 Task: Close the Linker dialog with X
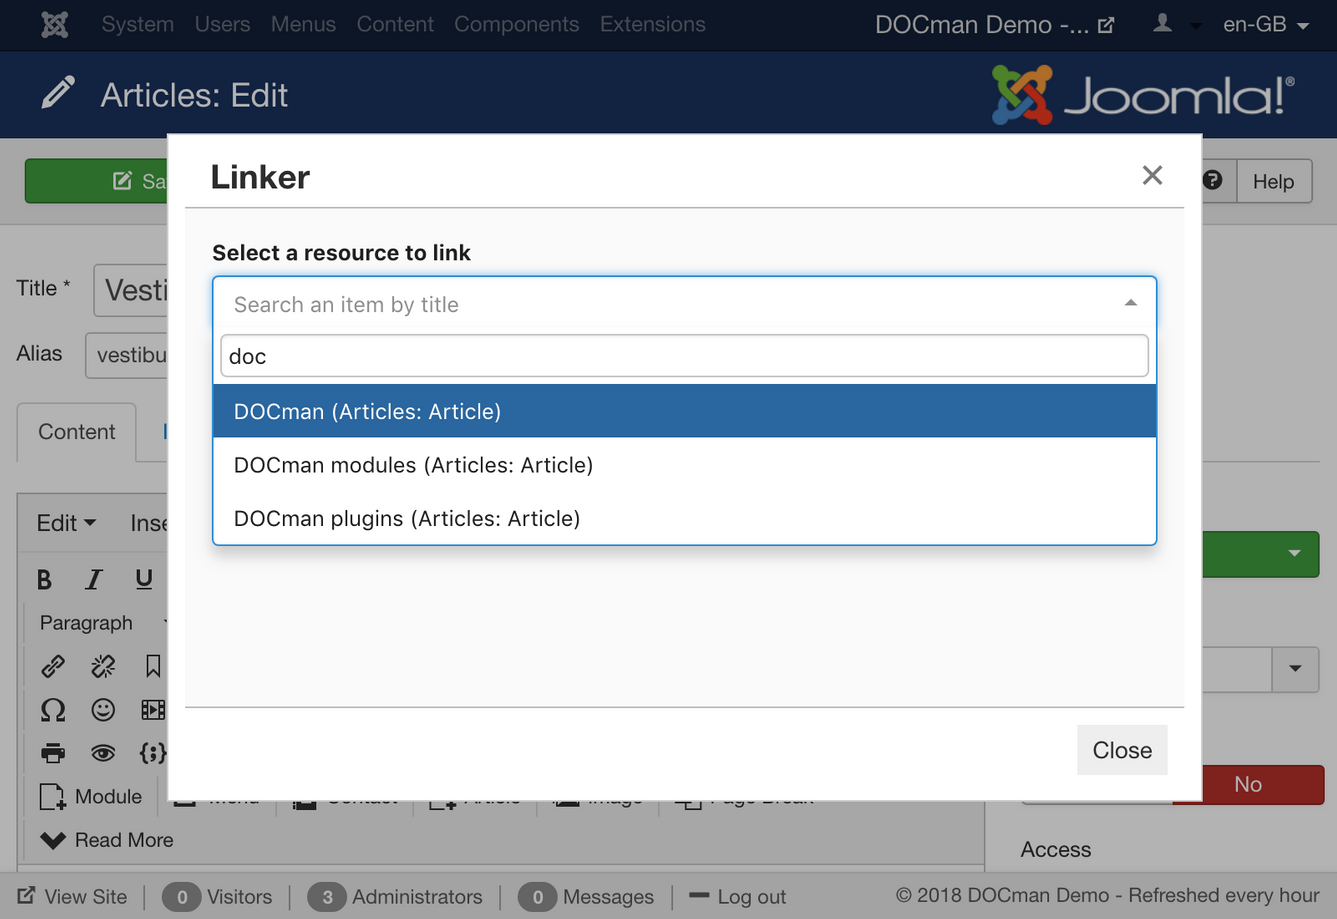(1152, 175)
